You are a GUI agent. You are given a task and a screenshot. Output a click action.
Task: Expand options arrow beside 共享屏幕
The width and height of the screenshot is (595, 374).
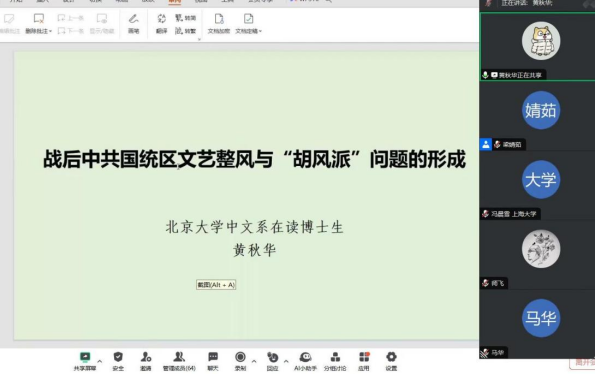[100, 361]
